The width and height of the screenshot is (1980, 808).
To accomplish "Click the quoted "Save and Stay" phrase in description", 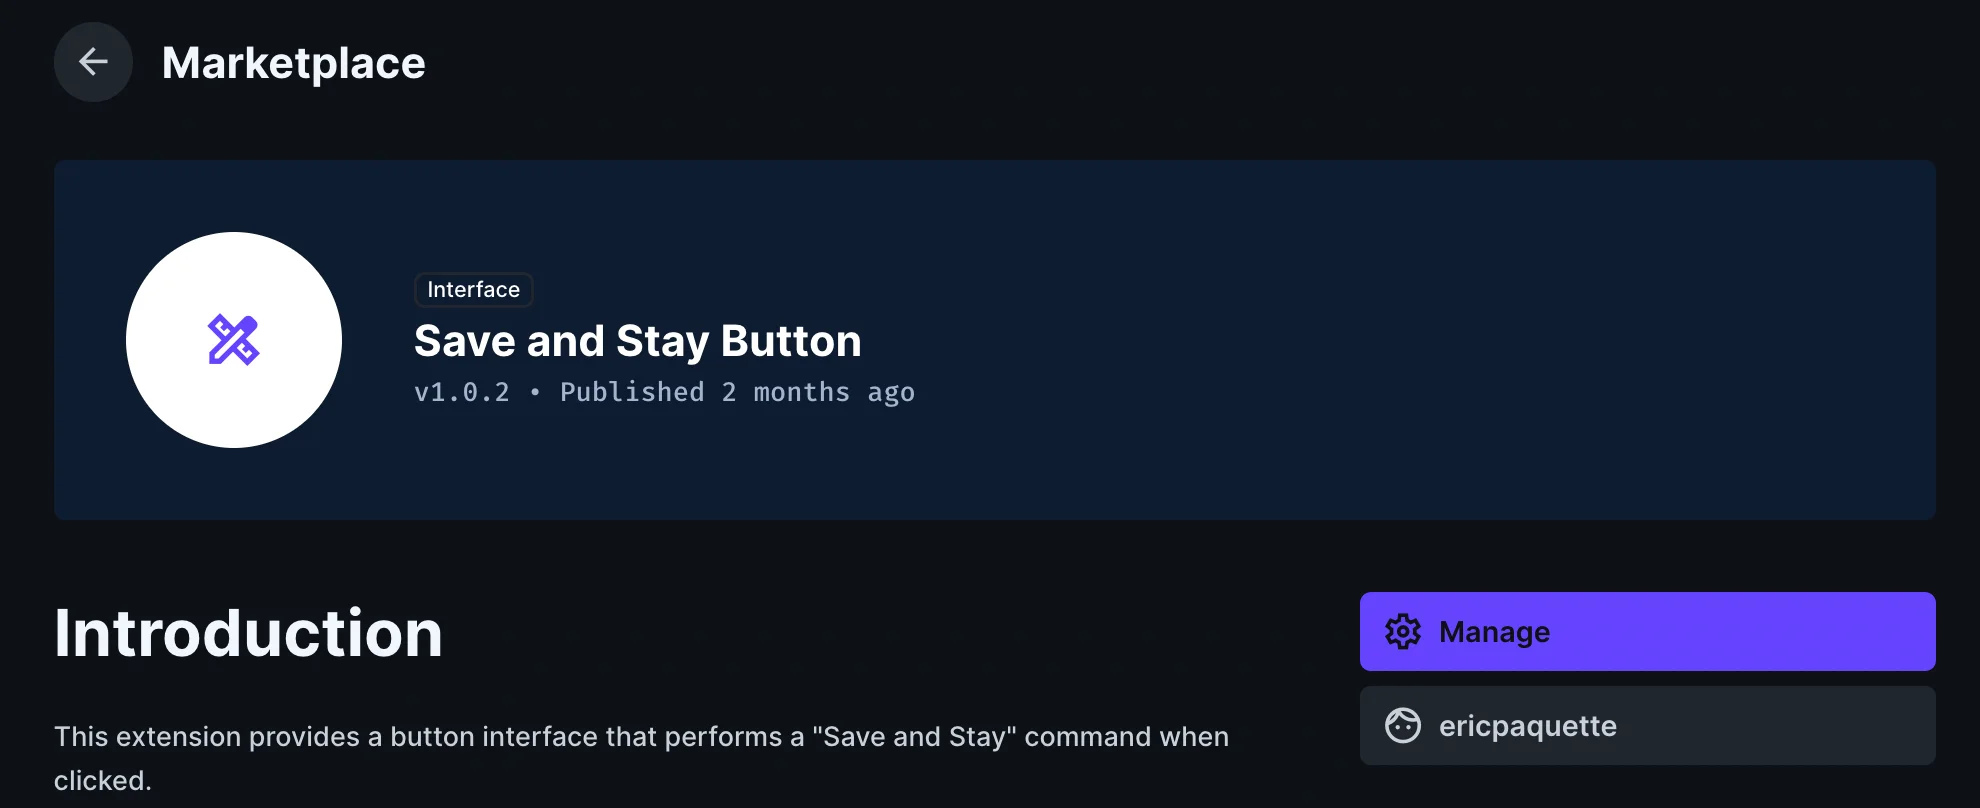I will point(914,737).
